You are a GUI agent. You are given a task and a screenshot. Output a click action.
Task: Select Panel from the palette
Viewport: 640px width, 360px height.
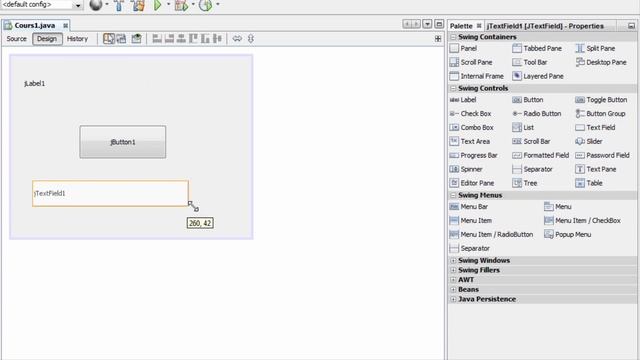(x=463, y=48)
